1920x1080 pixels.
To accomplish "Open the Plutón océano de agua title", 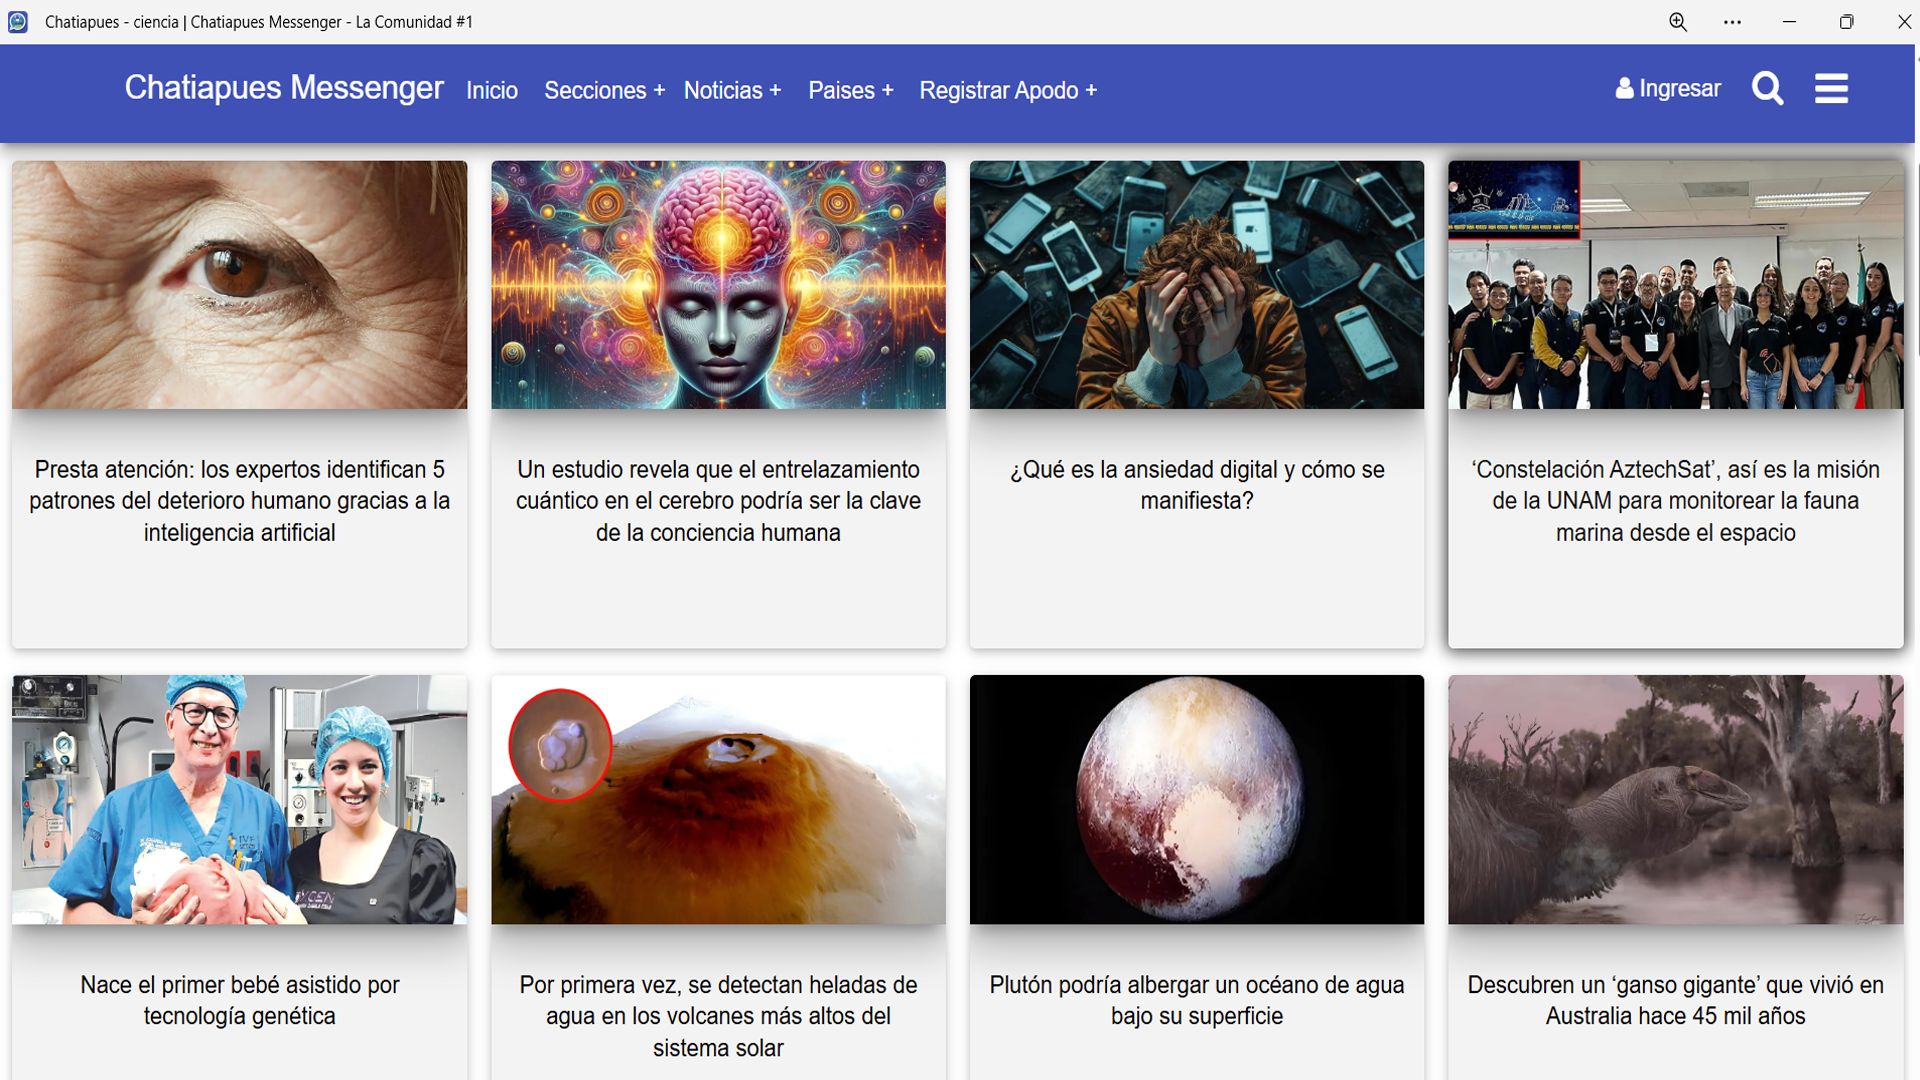I will 1197,1000.
